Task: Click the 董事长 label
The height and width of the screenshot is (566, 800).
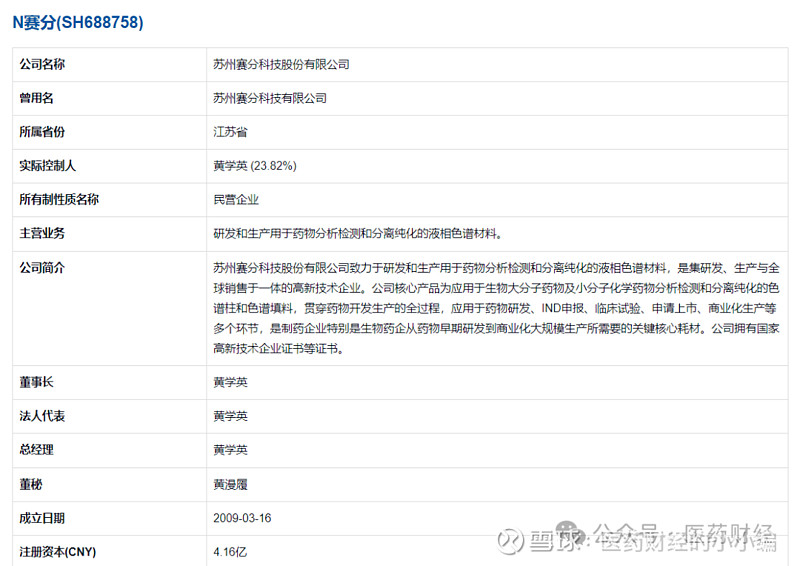Action: click(36, 382)
